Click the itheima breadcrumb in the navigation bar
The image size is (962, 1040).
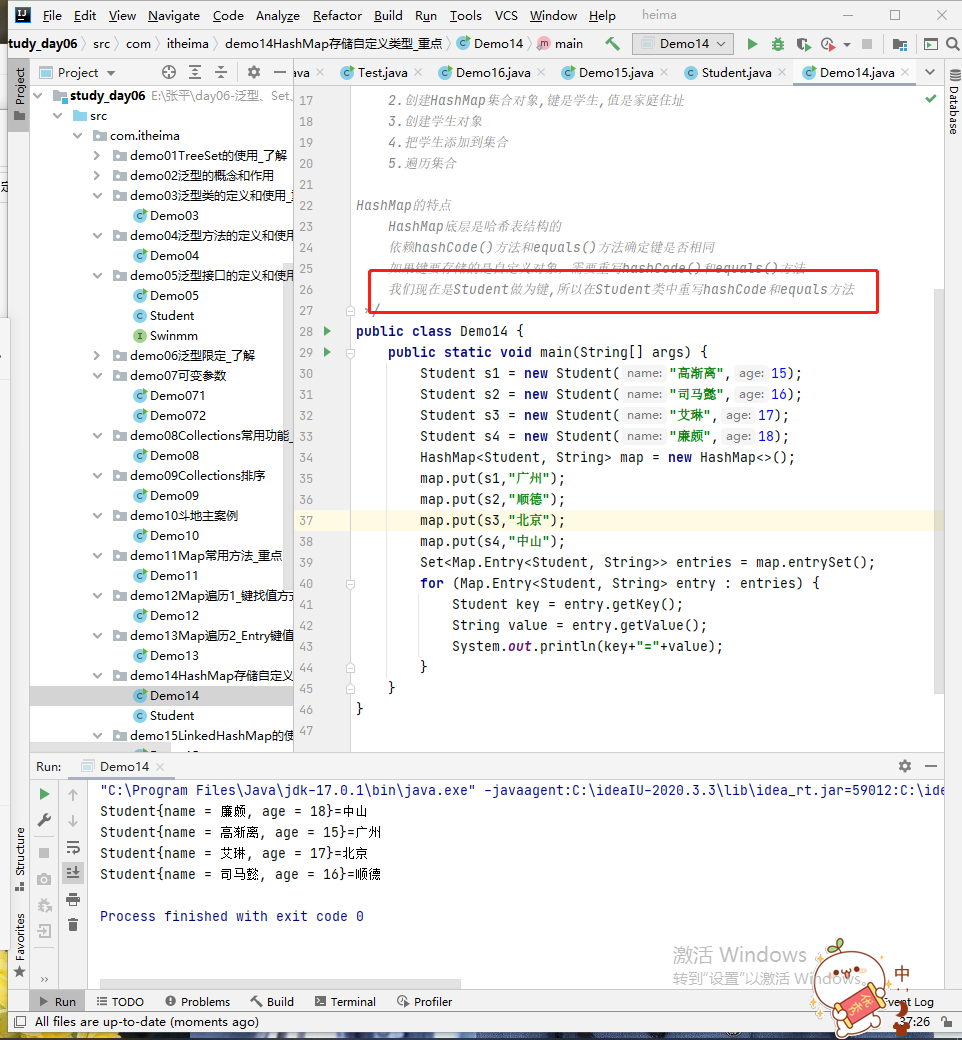point(187,44)
